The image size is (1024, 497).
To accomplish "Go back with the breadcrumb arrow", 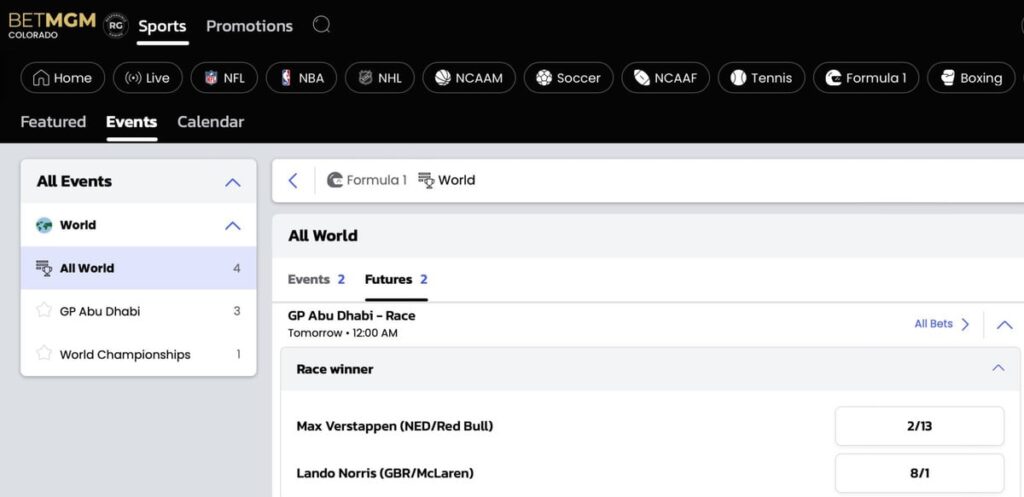I will [293, 180].
